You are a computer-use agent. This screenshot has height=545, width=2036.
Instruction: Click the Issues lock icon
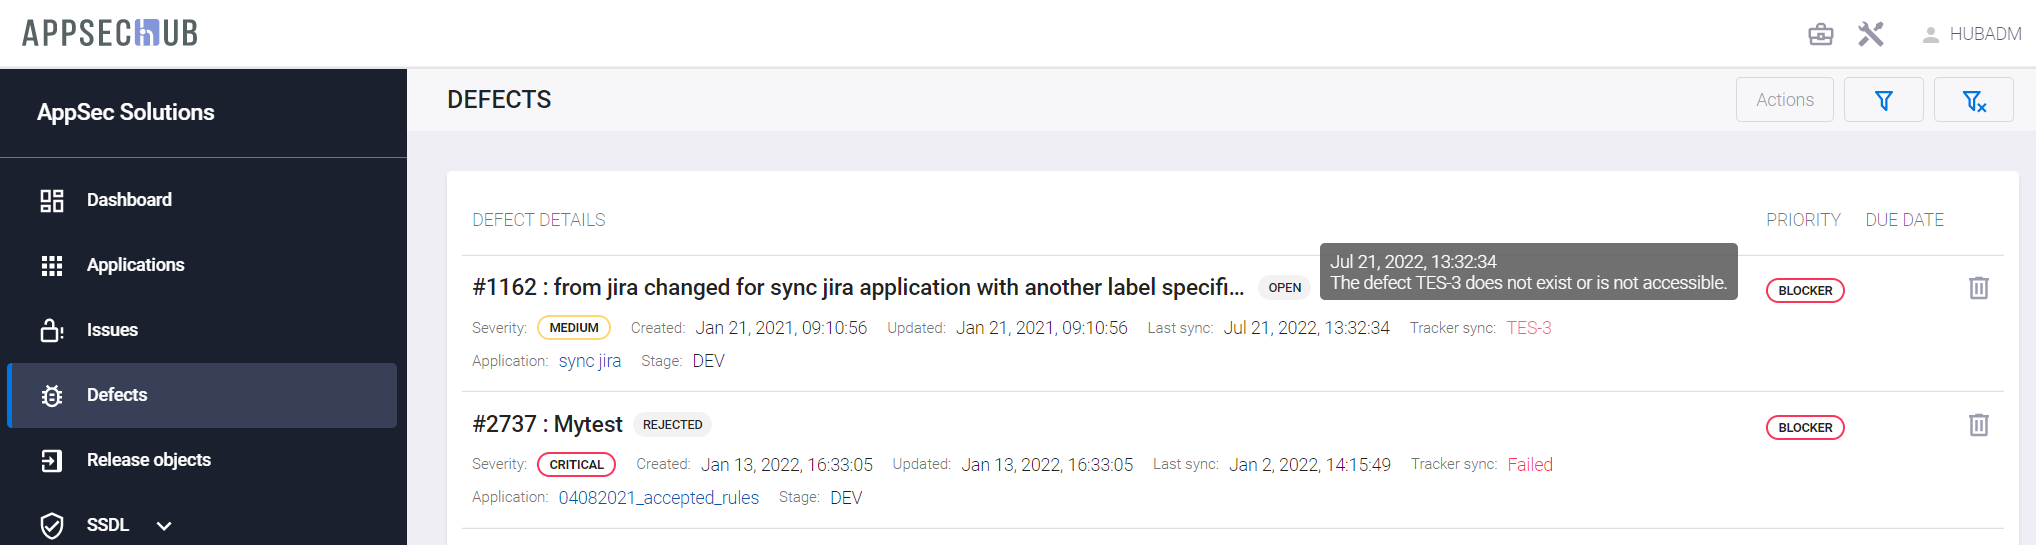click(x=52, y=330)
